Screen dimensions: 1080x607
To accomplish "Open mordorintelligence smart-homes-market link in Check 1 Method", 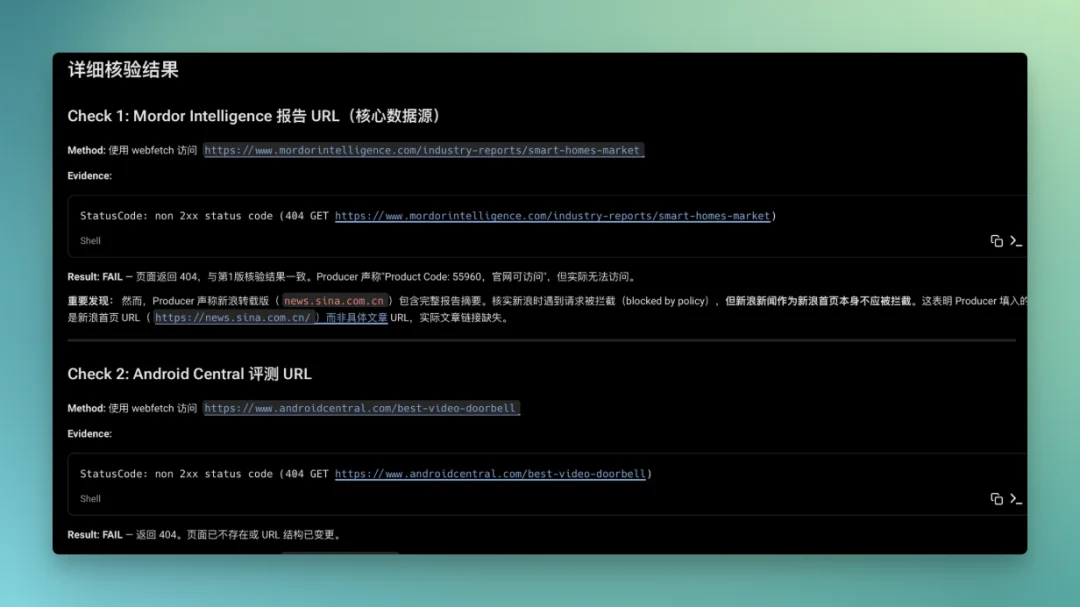I will point(422,150).
